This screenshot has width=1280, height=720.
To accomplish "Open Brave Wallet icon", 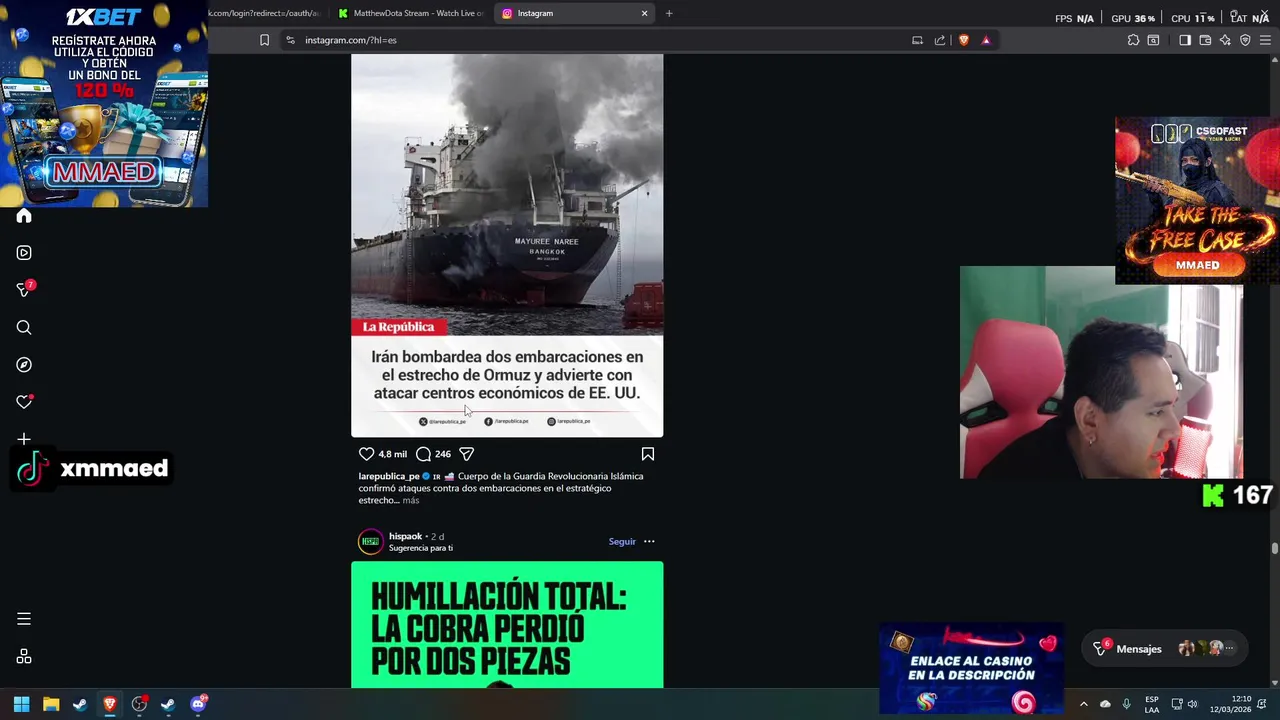I will (1205, 40).
